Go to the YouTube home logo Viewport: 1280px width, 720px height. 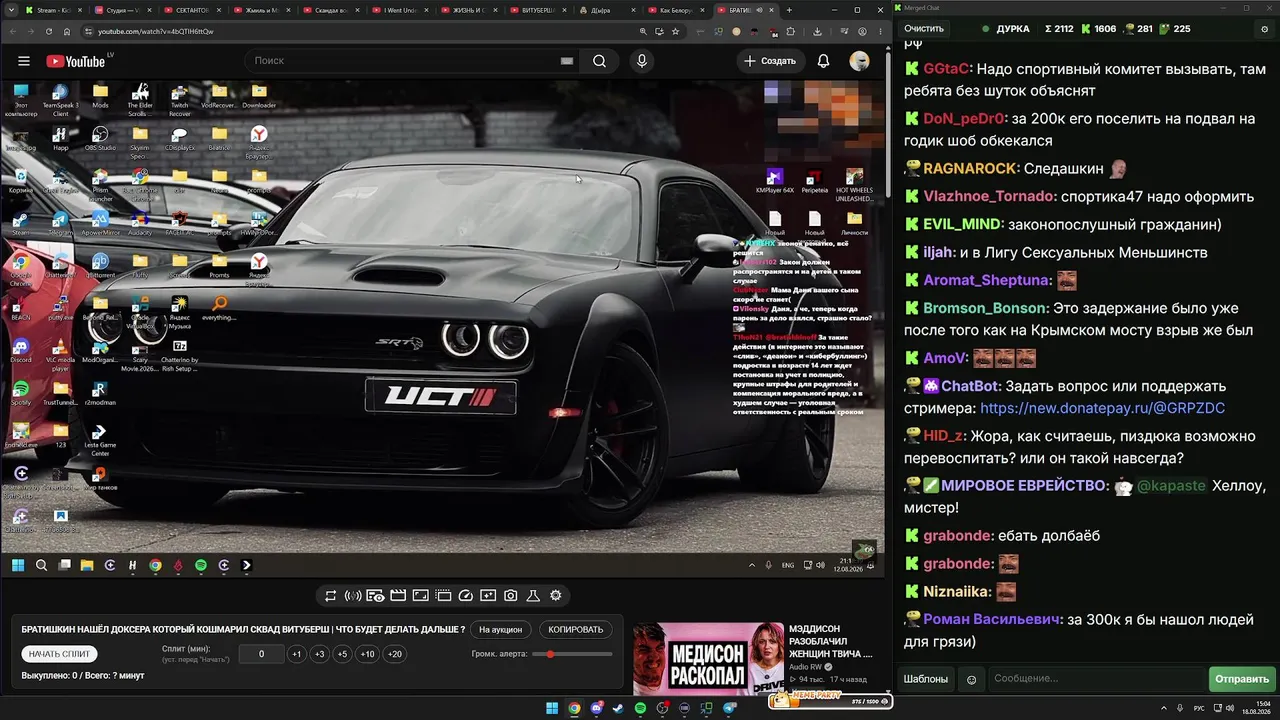pyautogui.click(x=75, y=61)
